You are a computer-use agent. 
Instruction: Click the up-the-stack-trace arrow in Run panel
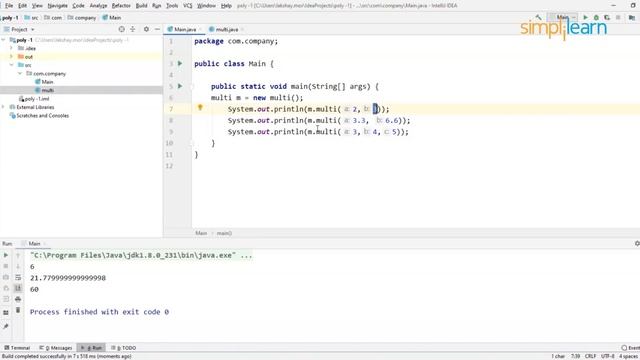[18, 255]
